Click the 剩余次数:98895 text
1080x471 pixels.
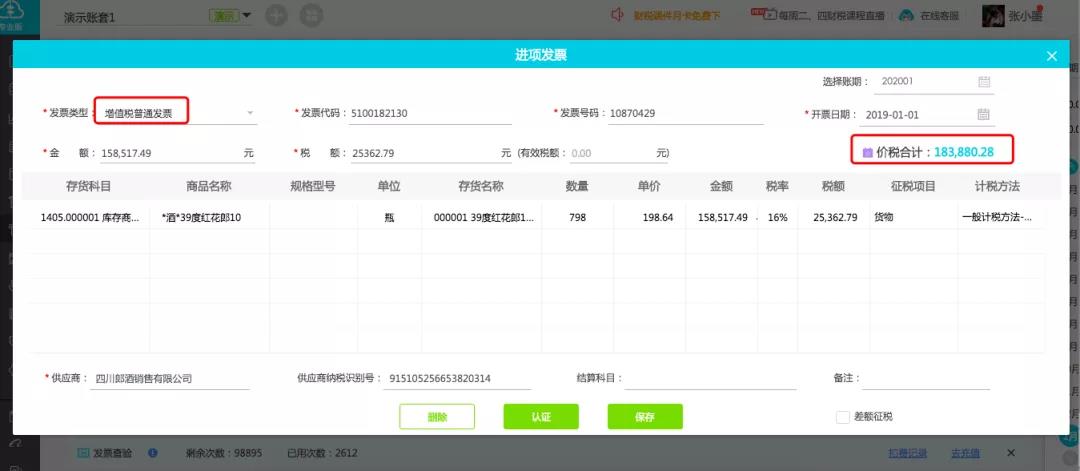click(224, 453)
